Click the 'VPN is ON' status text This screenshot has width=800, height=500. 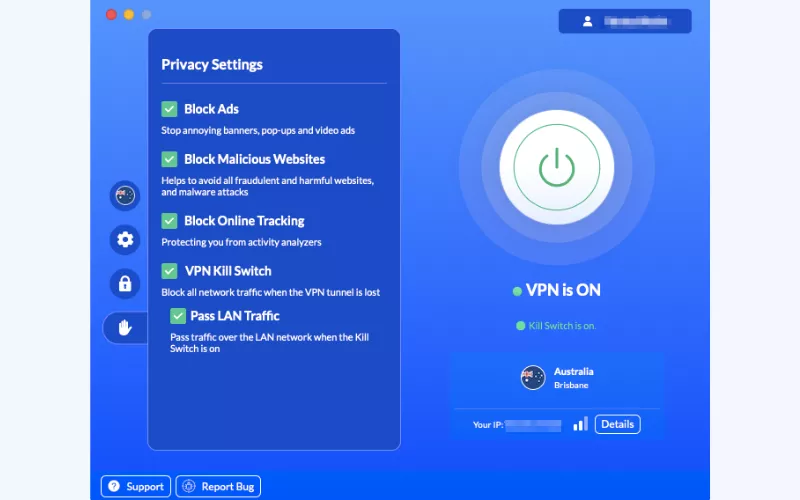coord(563,290)
